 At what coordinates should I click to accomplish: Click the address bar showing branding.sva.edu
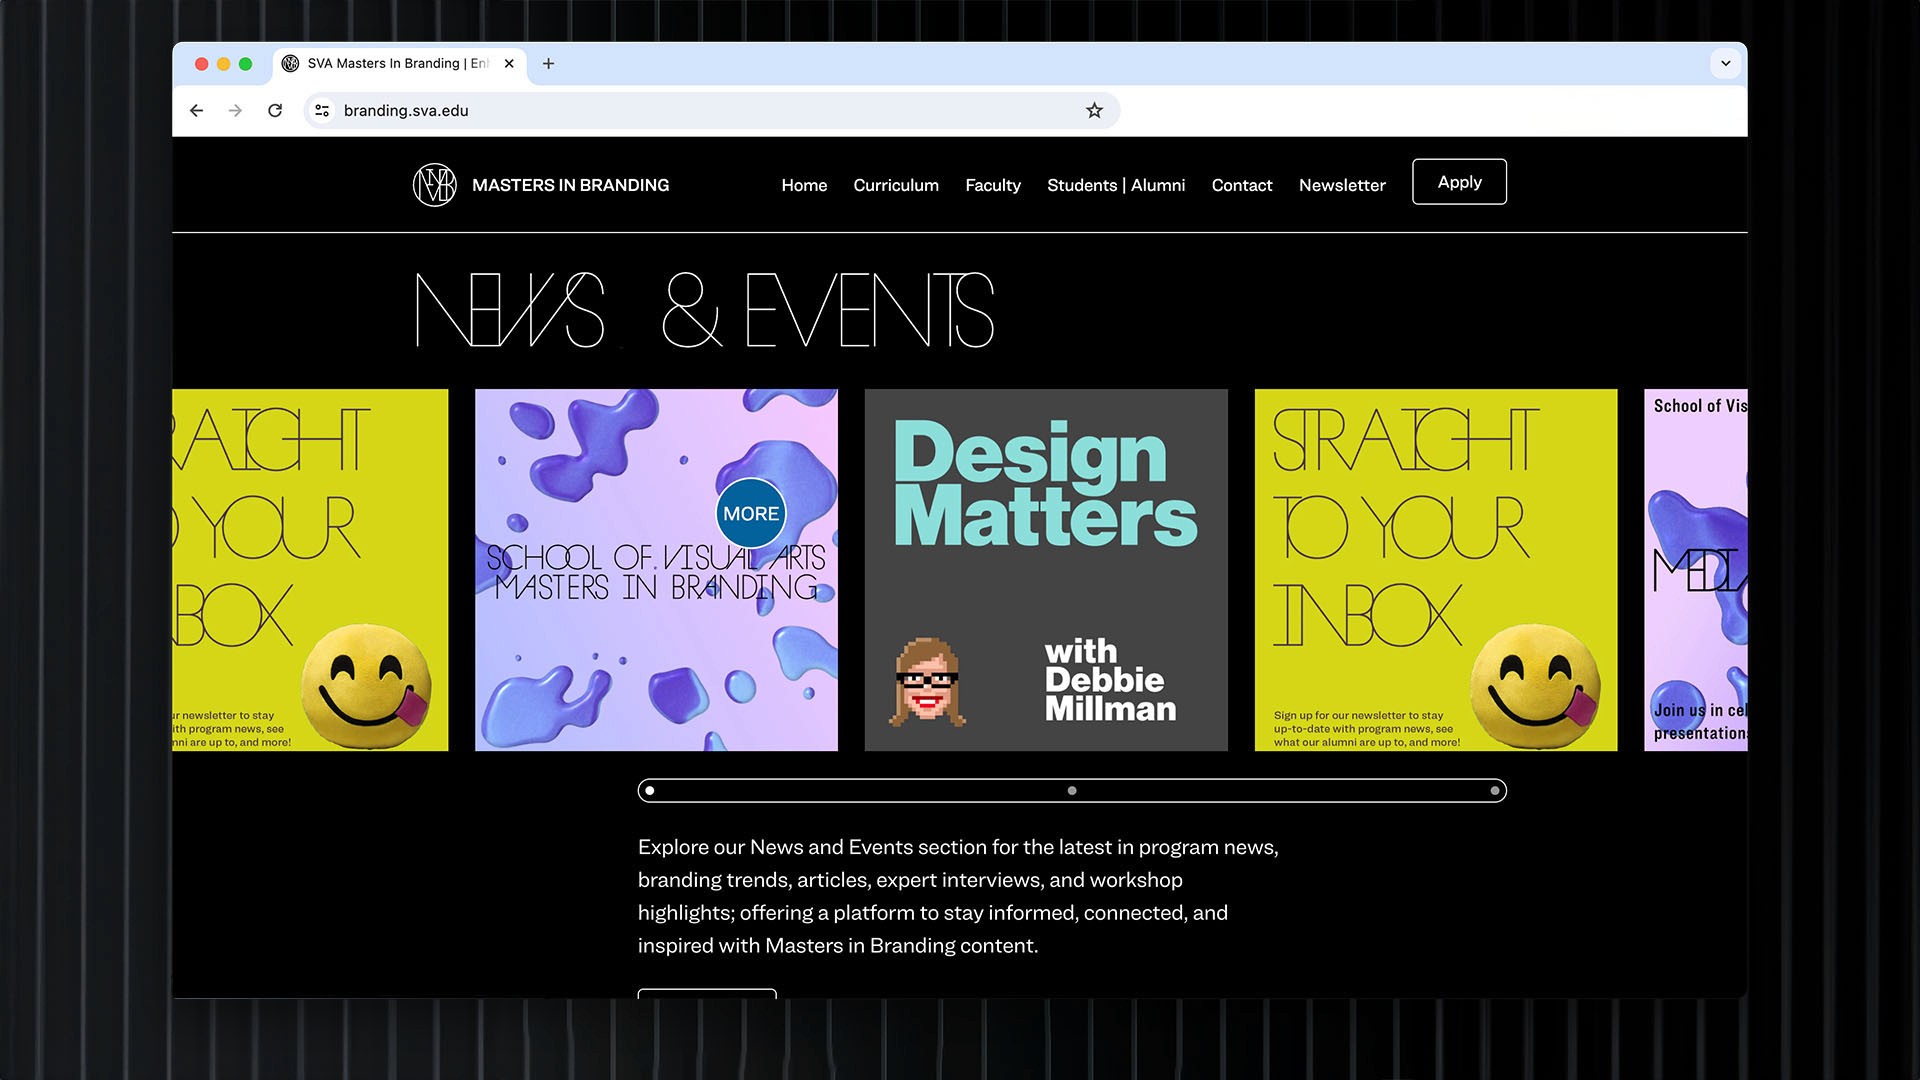[710, 111]
